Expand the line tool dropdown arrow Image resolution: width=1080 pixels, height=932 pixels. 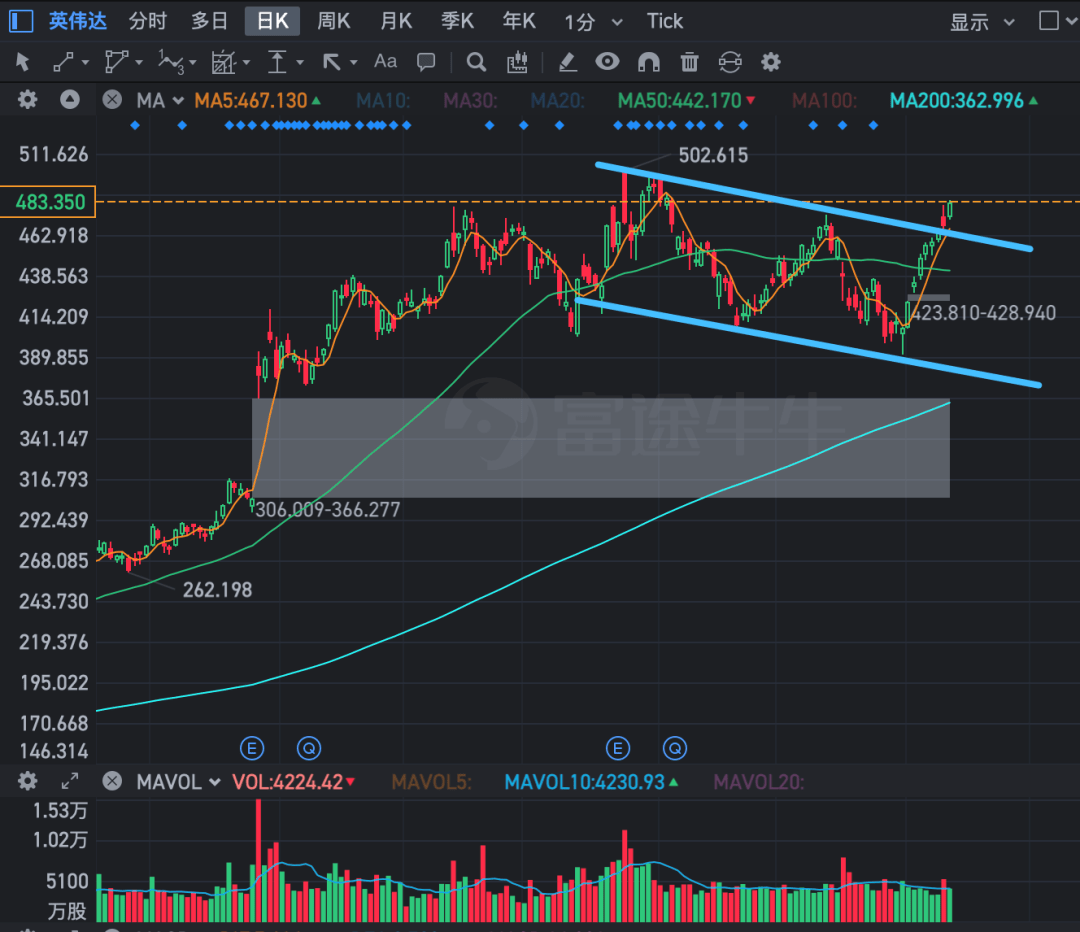click(x=85, y=63)
